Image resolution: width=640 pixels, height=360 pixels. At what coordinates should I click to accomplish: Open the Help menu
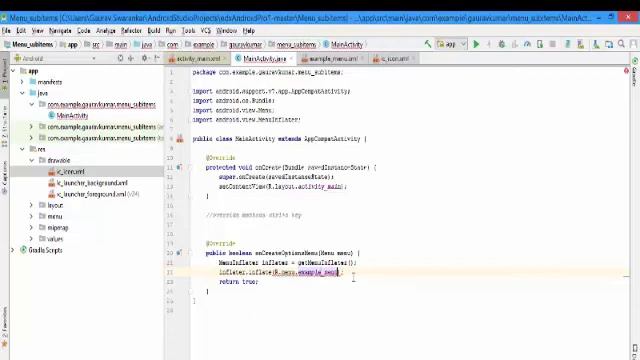pos(249,31)
